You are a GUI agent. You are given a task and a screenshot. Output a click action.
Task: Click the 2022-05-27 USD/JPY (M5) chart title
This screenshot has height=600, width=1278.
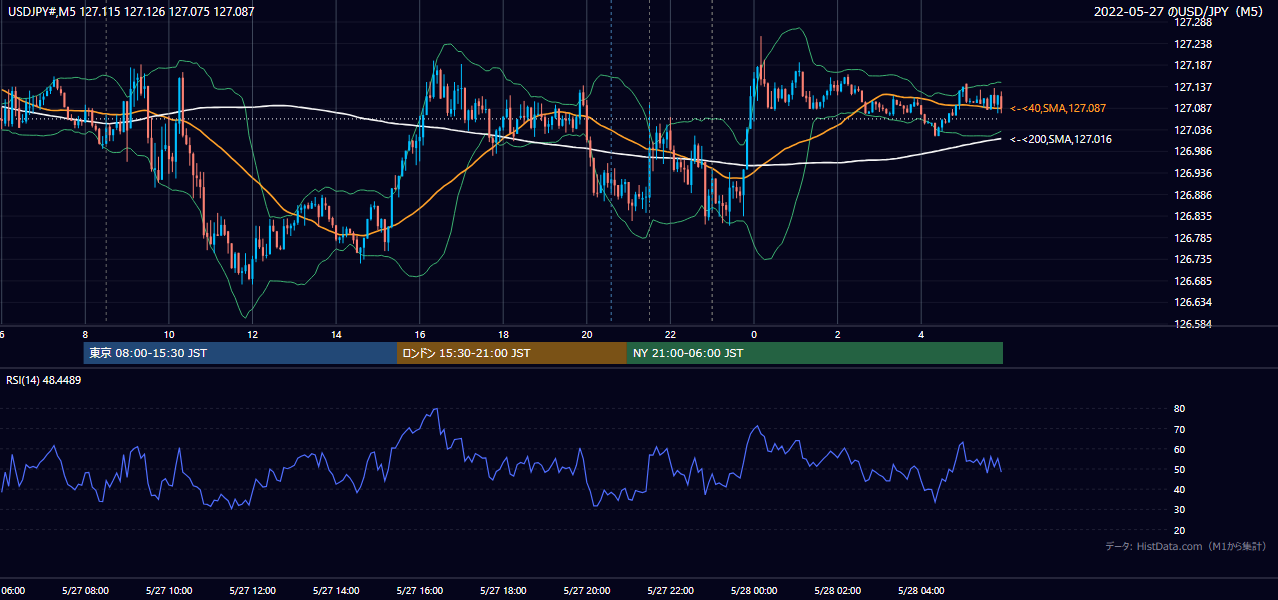(1180, 12)
